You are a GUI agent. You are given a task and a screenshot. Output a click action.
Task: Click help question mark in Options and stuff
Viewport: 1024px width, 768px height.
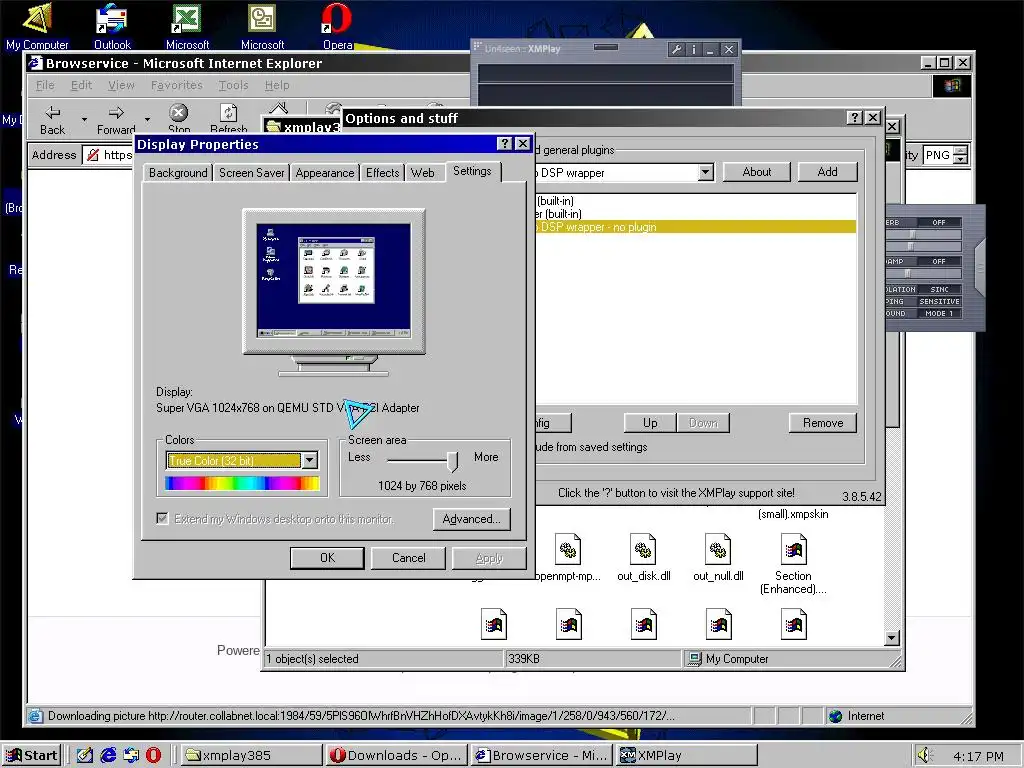click(855, 118)
